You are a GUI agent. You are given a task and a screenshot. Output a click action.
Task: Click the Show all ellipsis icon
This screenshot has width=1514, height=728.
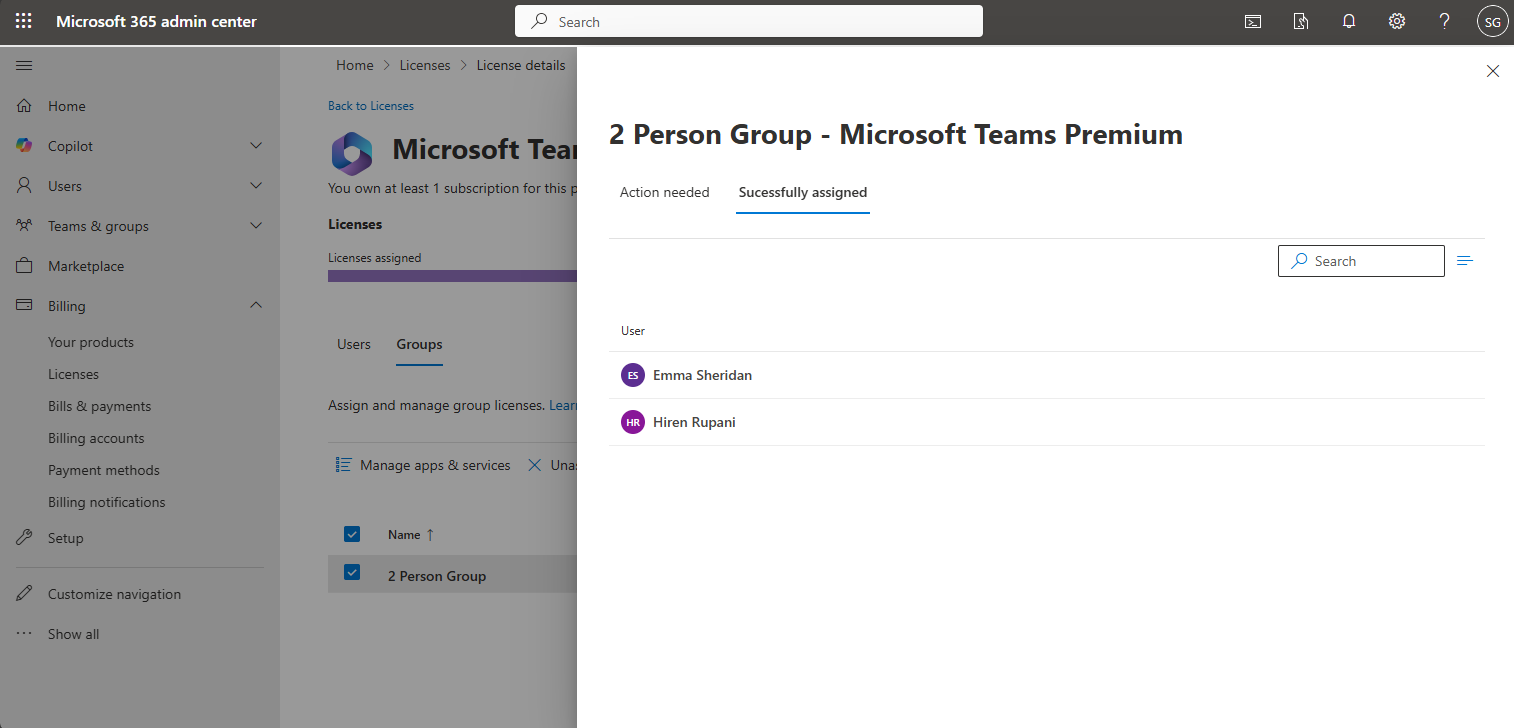25,634
